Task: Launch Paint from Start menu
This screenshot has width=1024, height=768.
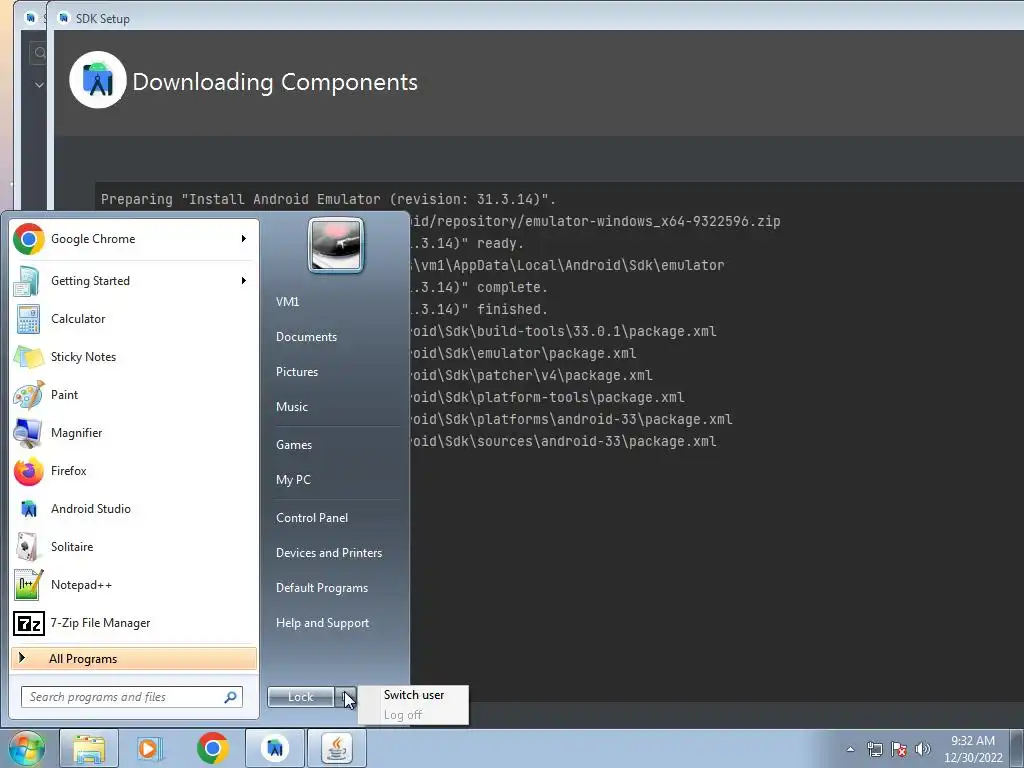Action: pos(134,394)
